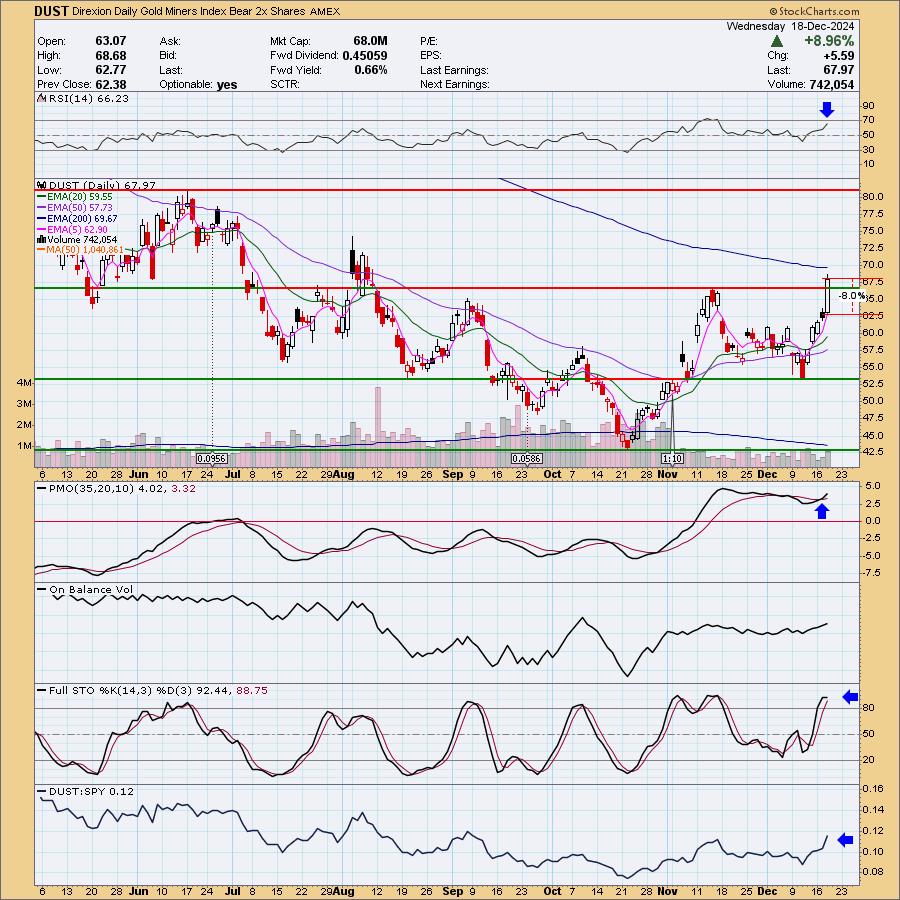The image size is (900, 900).
Task: Click the 0.0586 marker label near the volume bars
Action: point(527,459)
